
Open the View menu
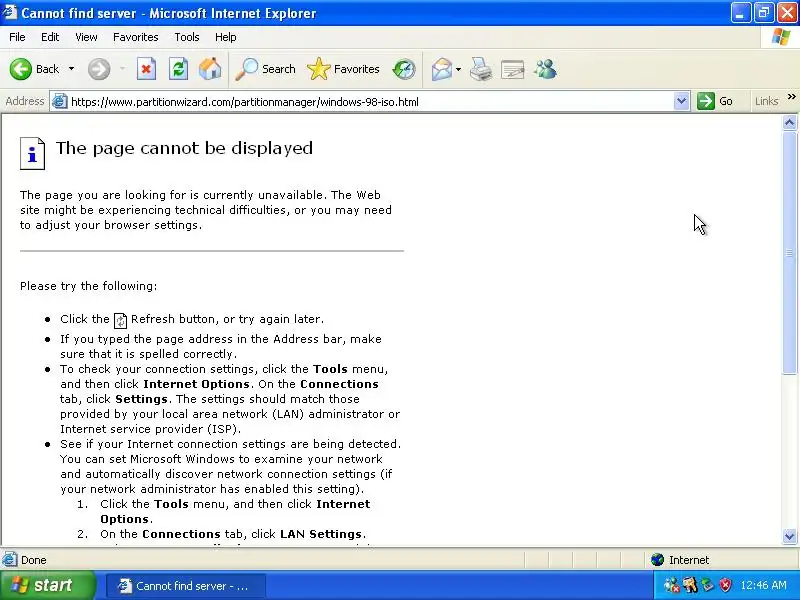tap(86, 37)
